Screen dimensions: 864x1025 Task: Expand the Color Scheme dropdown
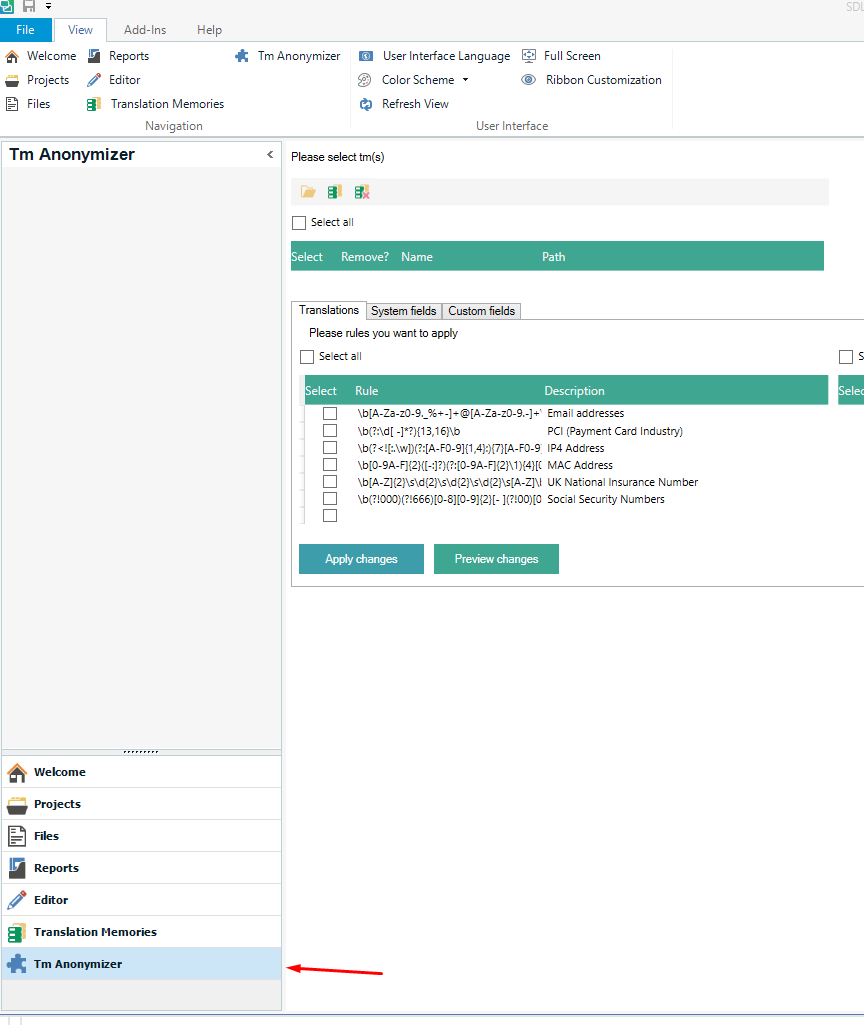tap(465, 80)
